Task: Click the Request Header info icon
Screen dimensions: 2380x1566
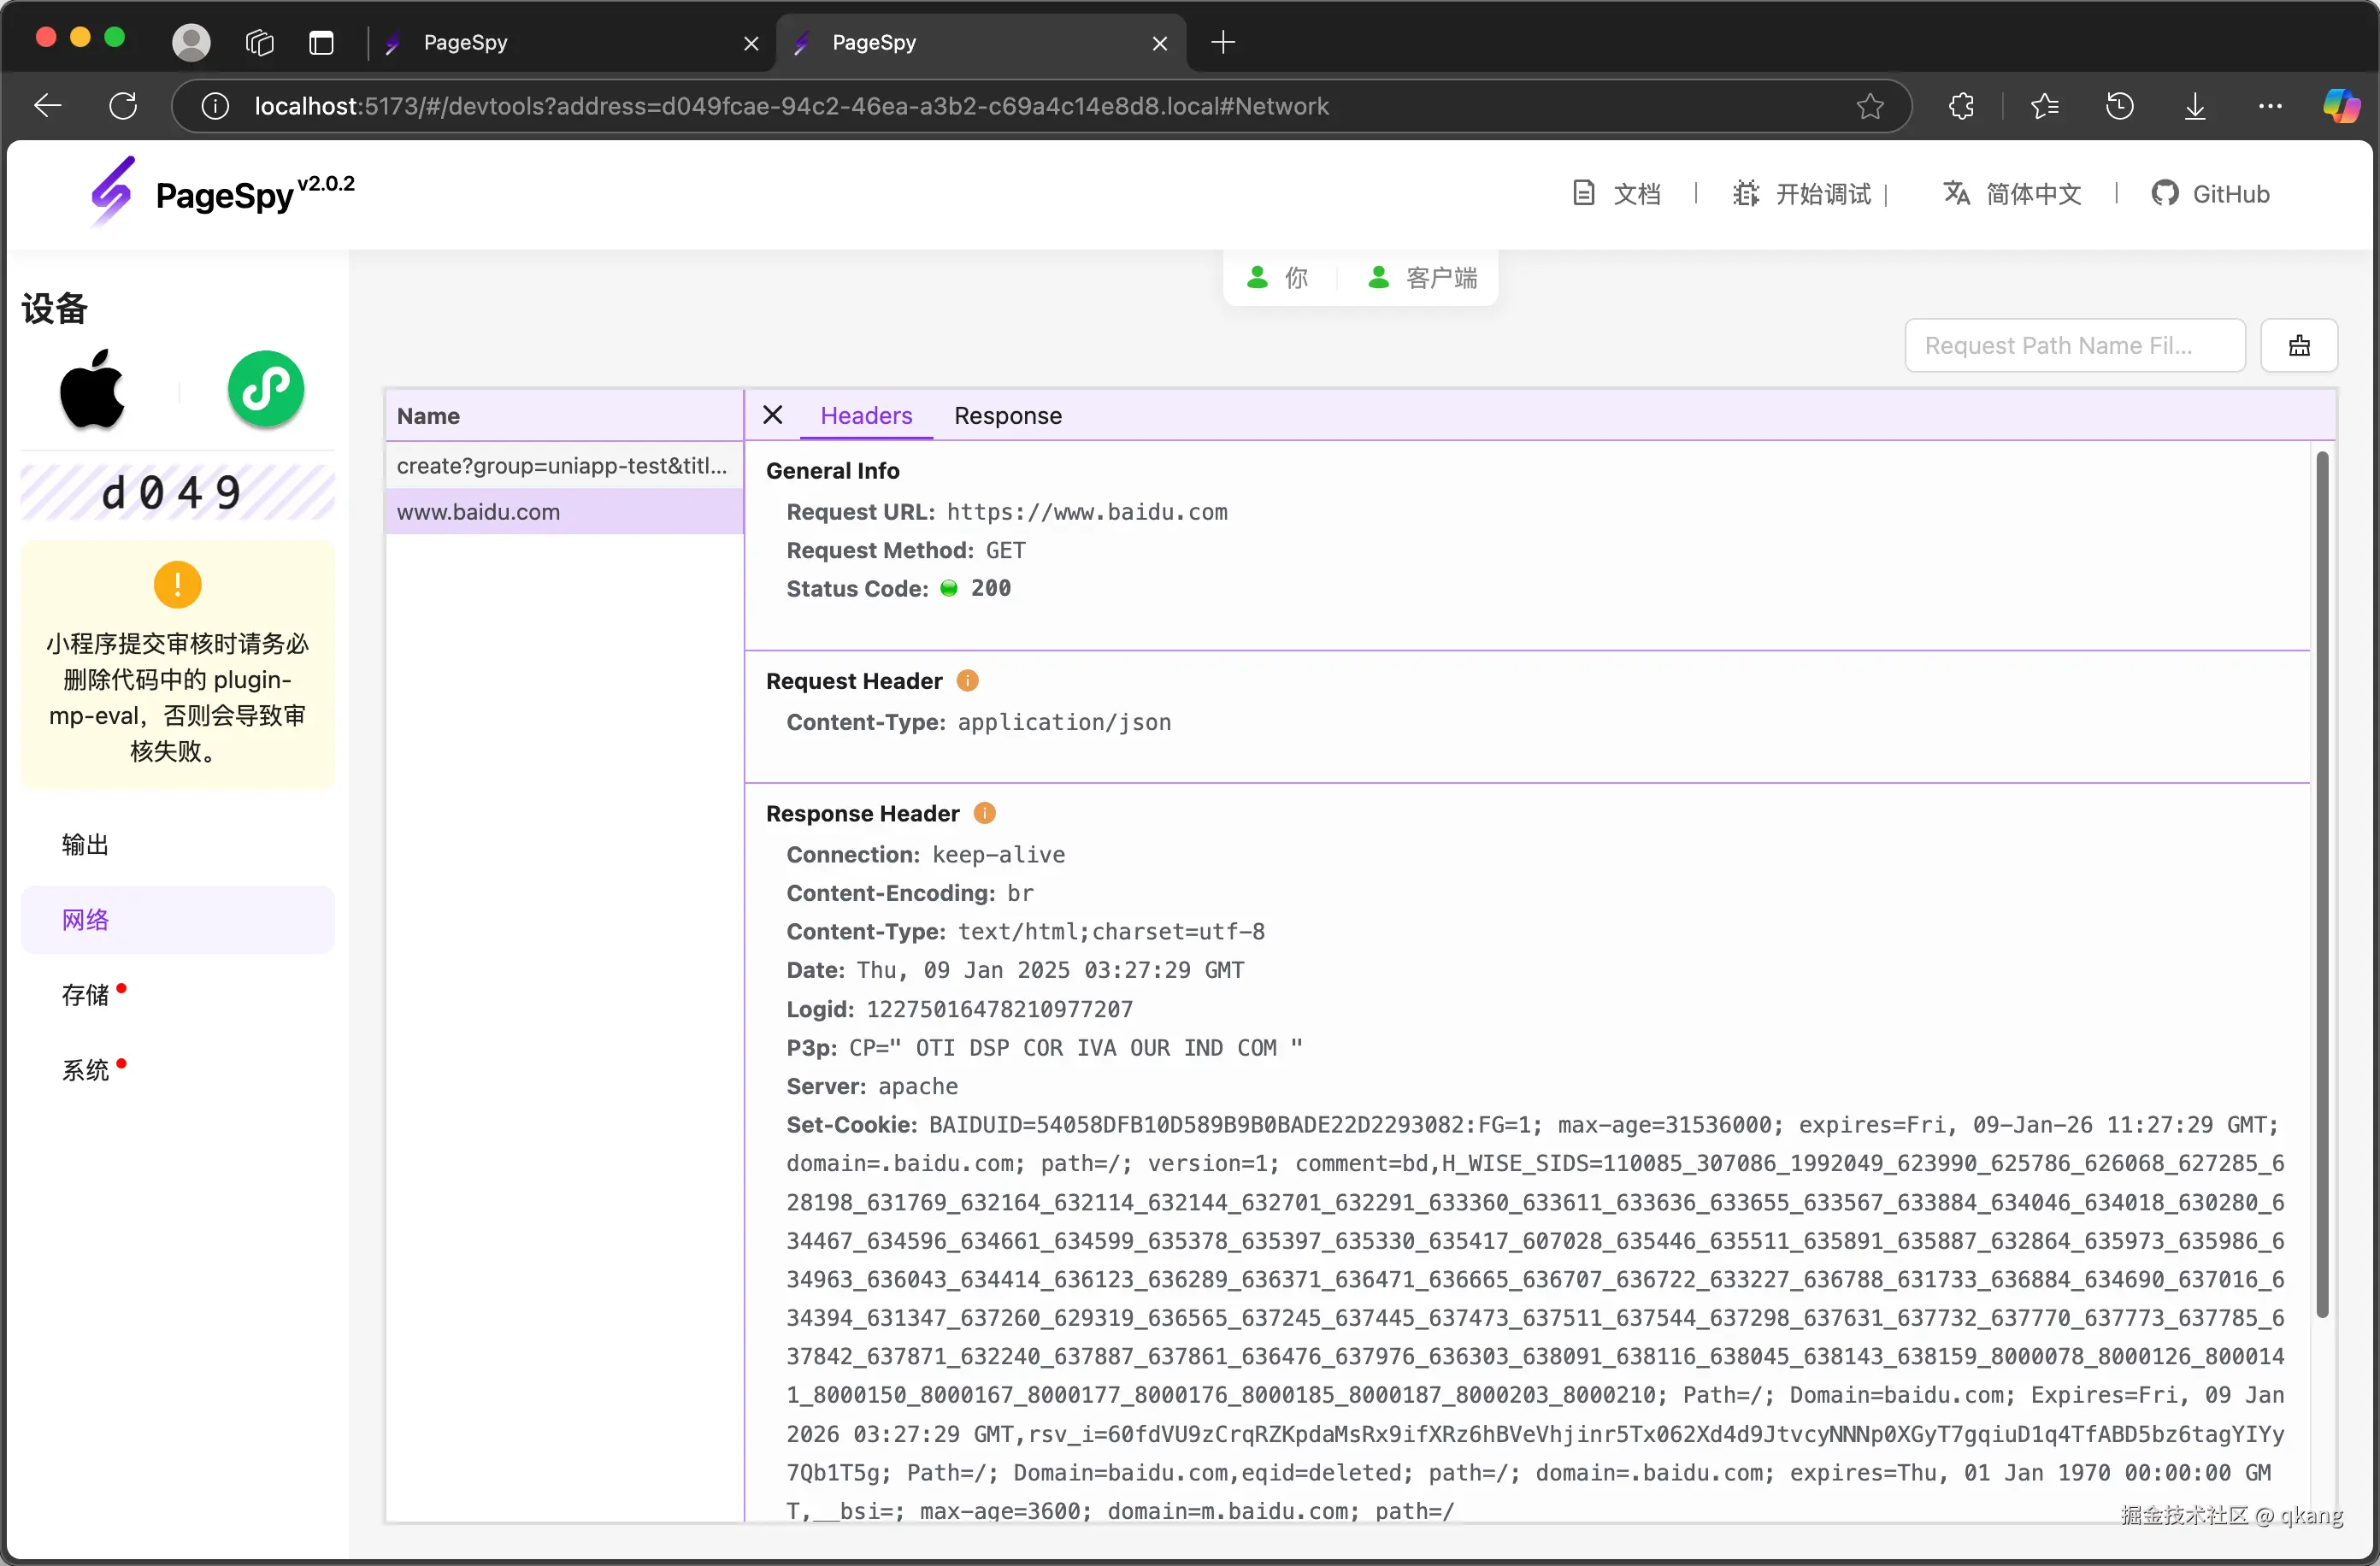Action: click(x=967, y=681)
